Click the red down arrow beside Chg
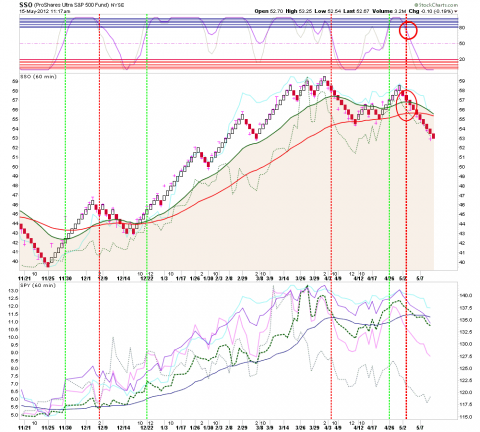The width and height of the screenshot is (480, 432). coord(456,11)
